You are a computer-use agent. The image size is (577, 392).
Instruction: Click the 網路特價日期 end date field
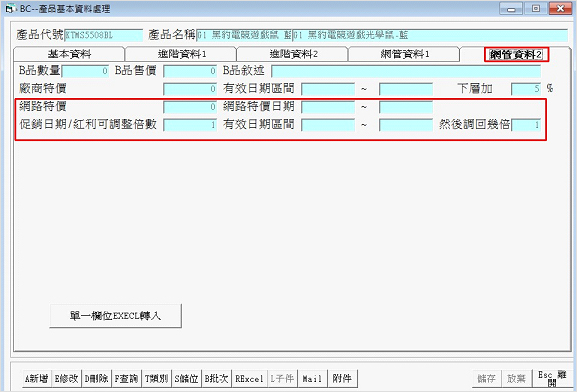[406, 107]
